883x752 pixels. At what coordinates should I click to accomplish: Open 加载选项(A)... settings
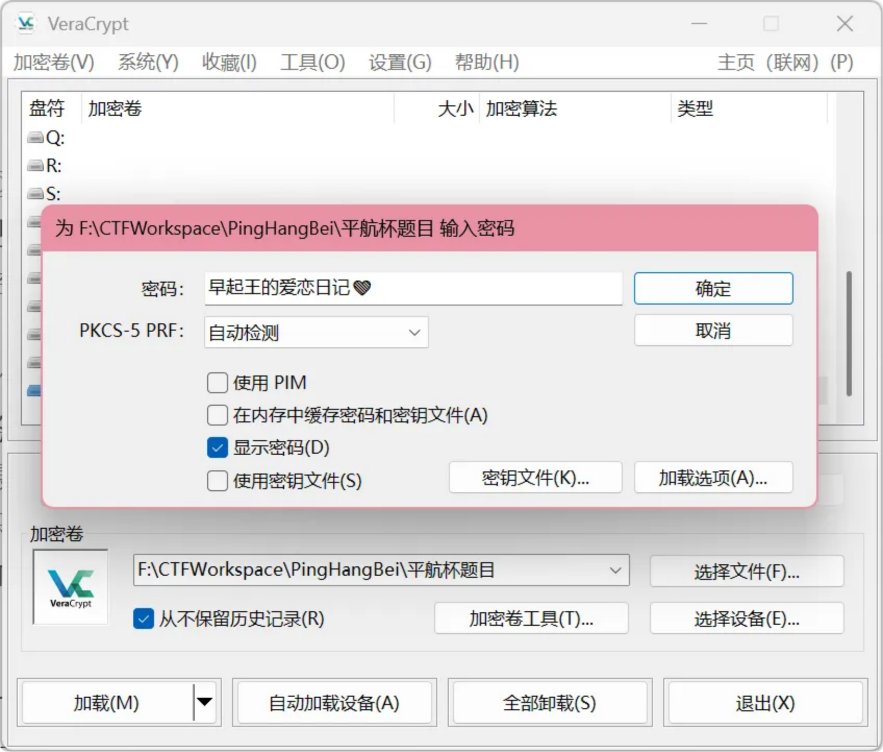713,478
